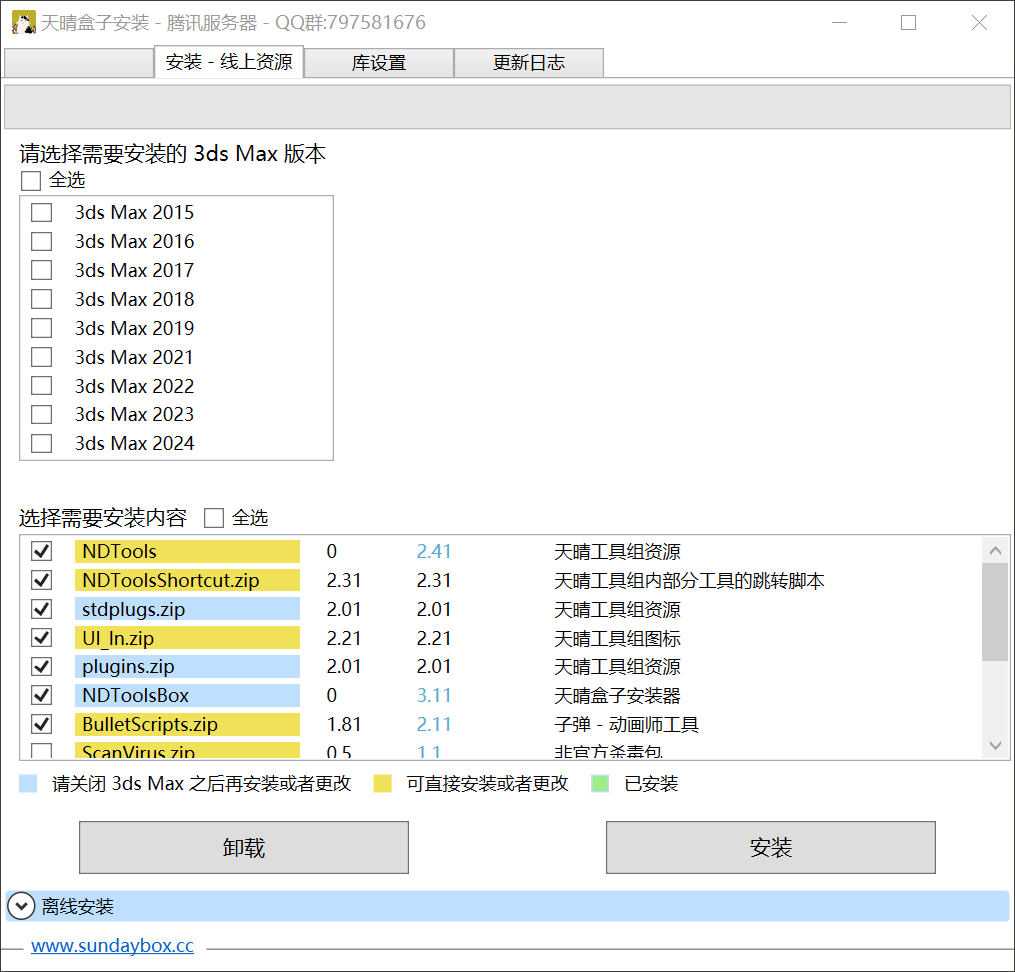Uncheck the NDToolsShortcut.zip checkbox
1015x972 pixels.
[x=41, y=580]
